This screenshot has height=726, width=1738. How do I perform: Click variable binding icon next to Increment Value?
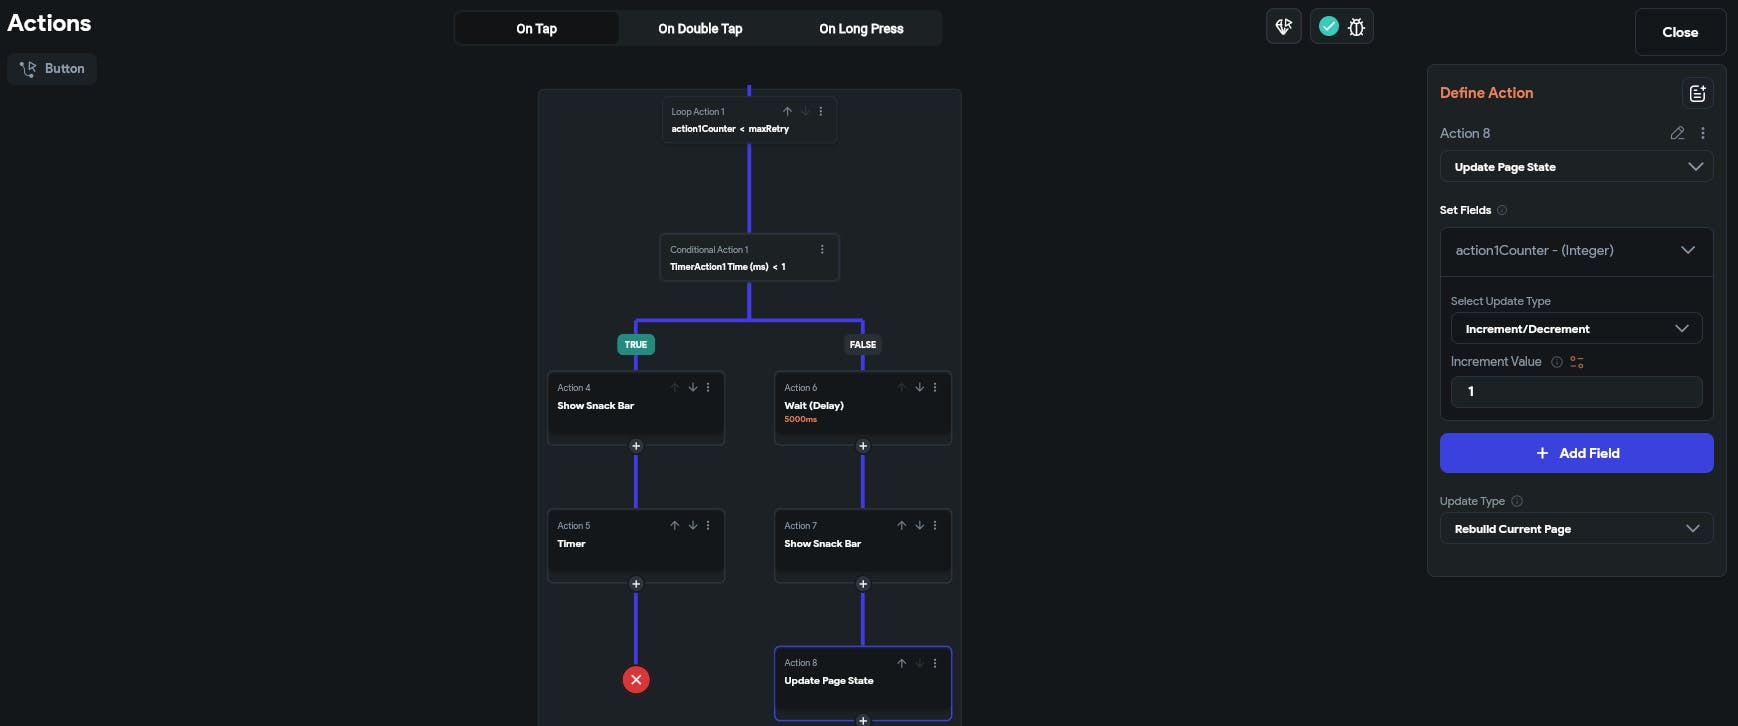pyautogui.click(x=1577, y=362)
